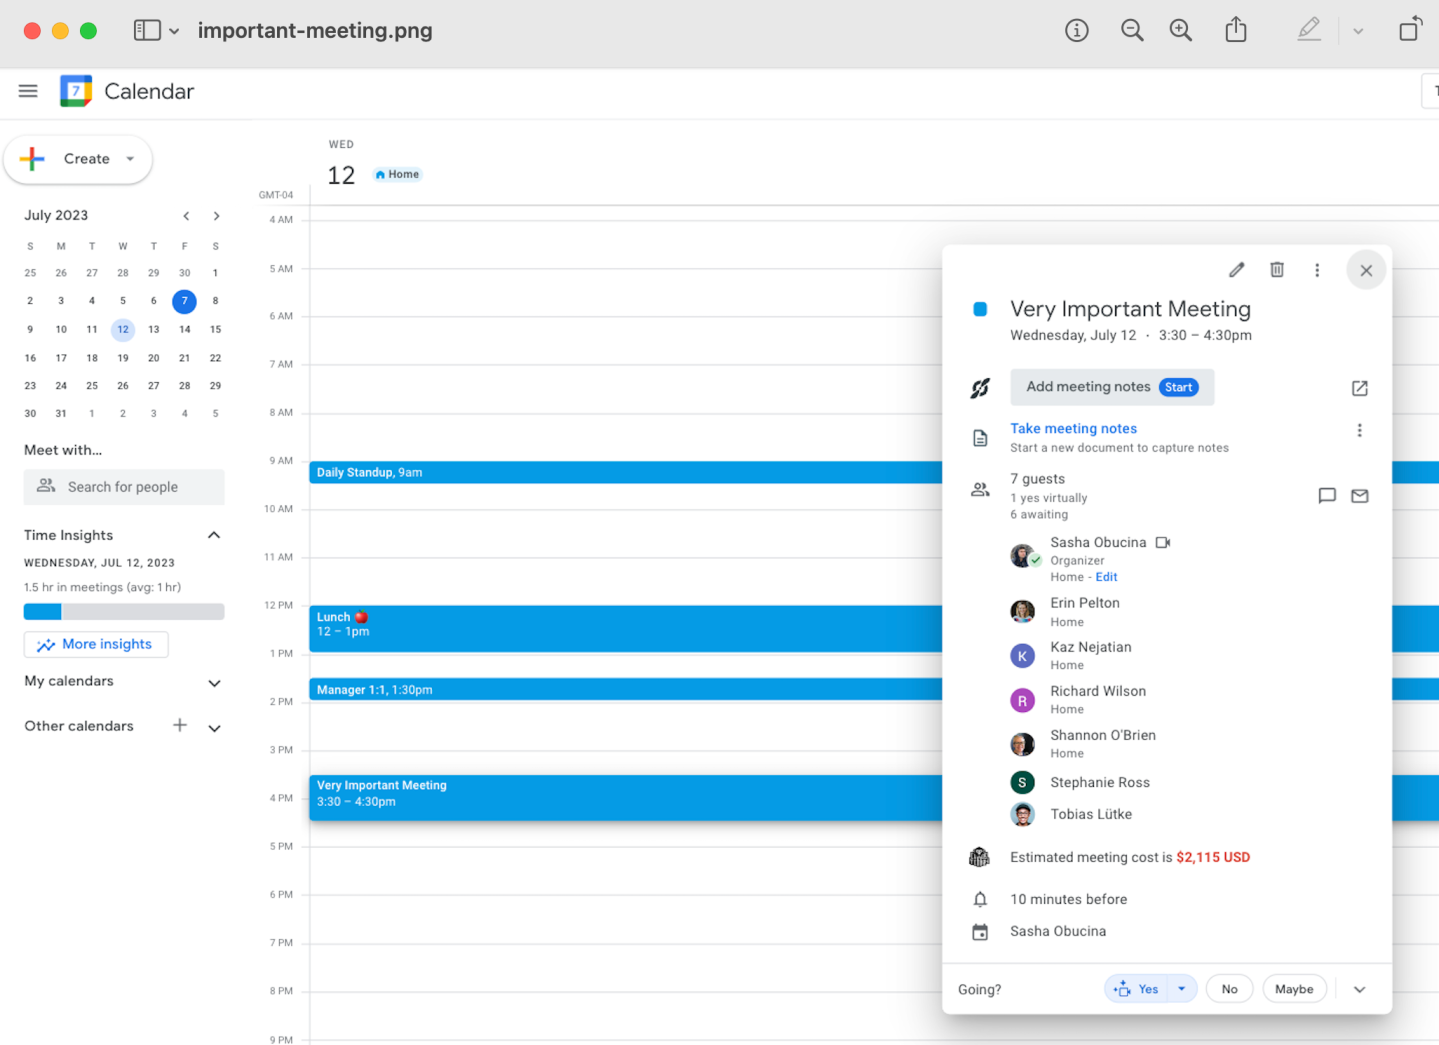1439x1045 pixels.
Task: Delete the event with trash icon
Action: [1277, 270]
